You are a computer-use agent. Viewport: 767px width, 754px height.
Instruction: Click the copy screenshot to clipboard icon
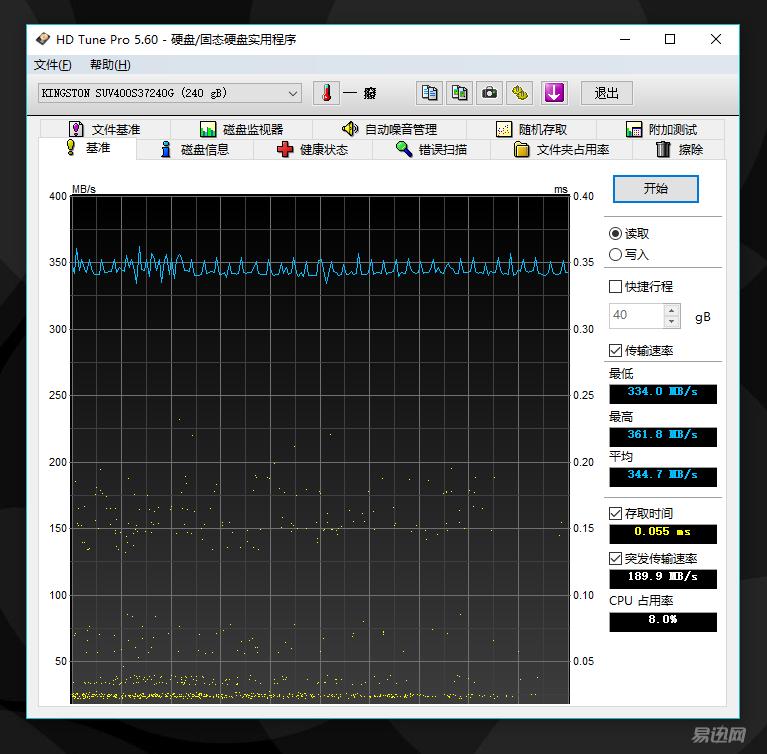click(459, 93)
